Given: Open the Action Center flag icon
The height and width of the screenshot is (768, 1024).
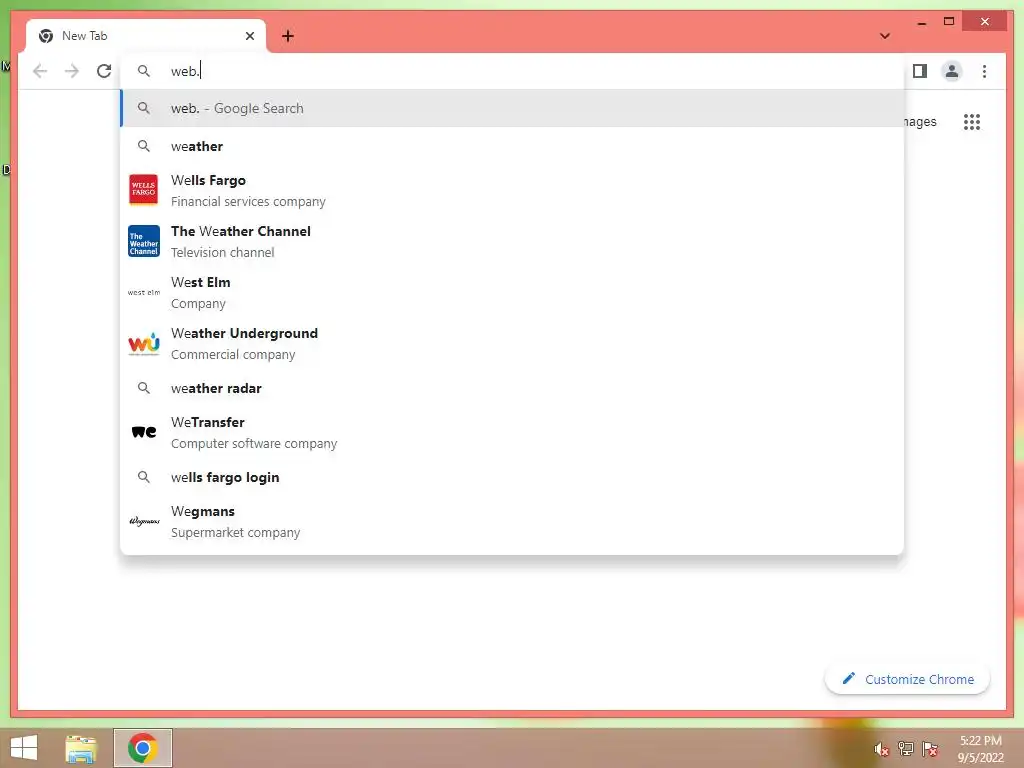Looking at the screenshot, I should [930, 748].
